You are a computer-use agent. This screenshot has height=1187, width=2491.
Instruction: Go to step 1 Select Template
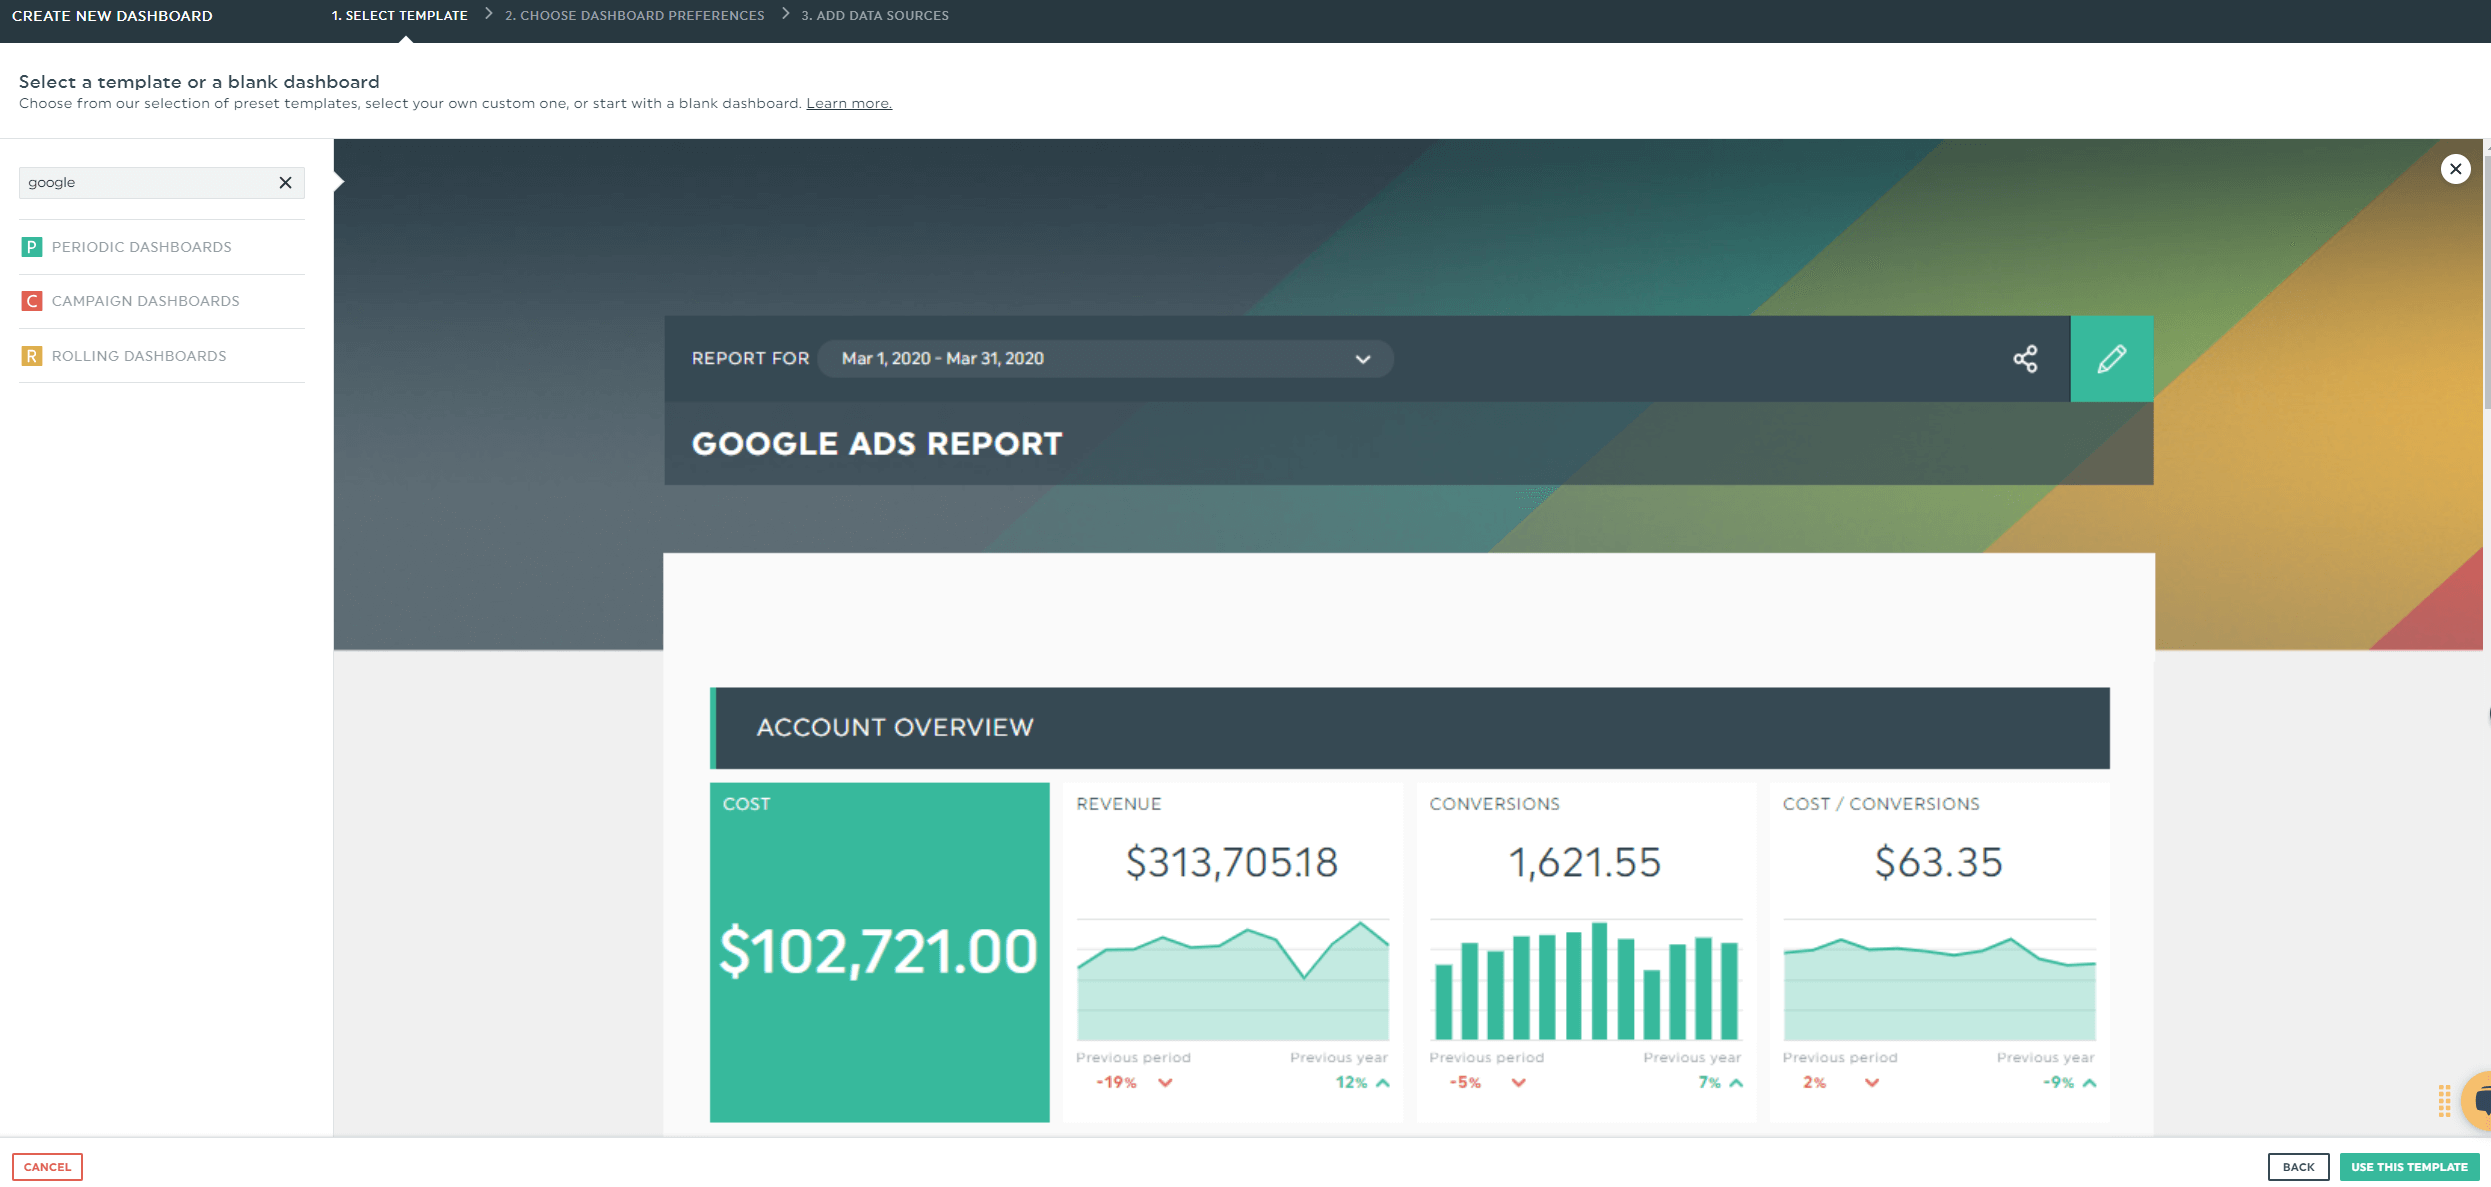click(x=400, y=16)
